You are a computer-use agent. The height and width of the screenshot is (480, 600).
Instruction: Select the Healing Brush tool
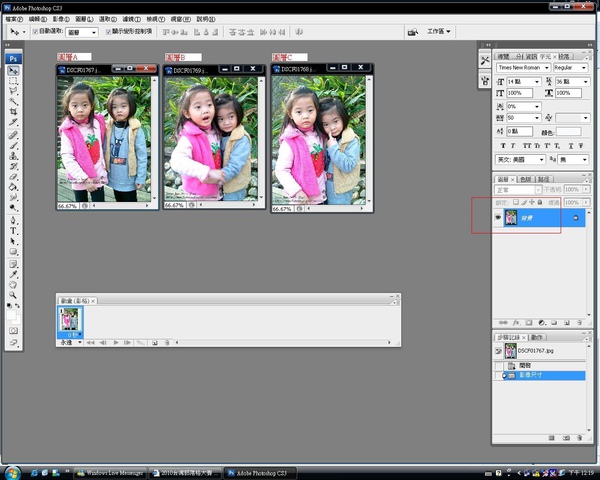click(x=13, y=135)
